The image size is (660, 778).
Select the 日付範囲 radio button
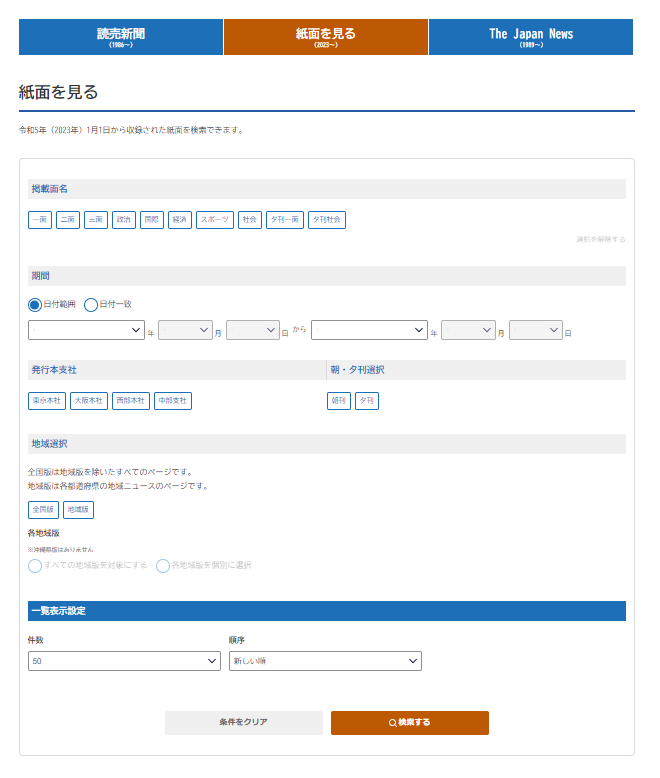point(35,304)
